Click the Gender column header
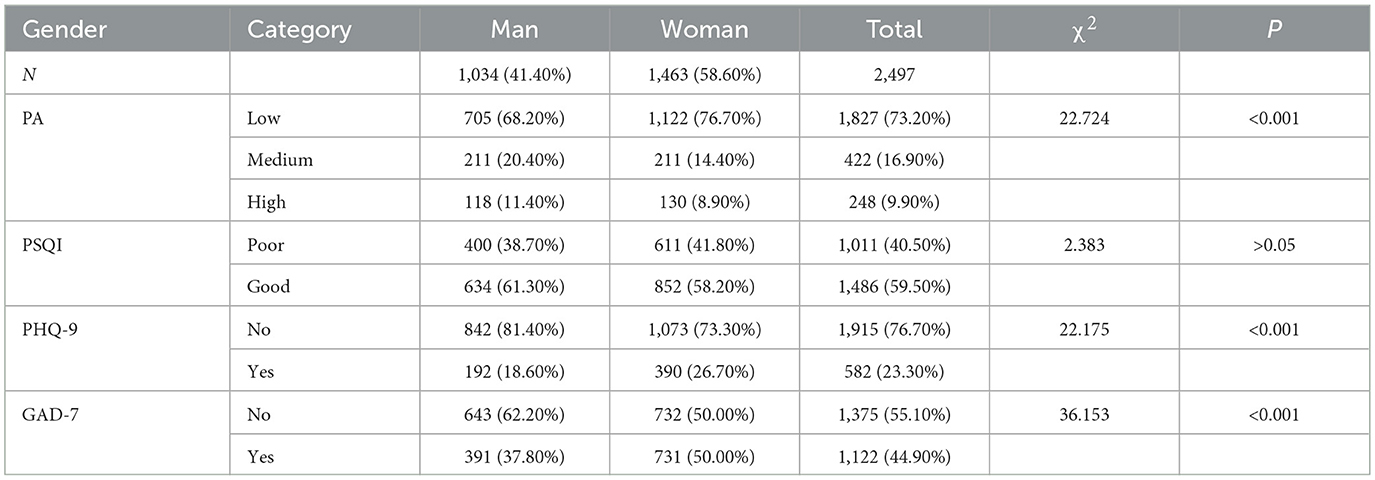The image size is (1375, 480). pyautogui.click(x=59, y=30)
